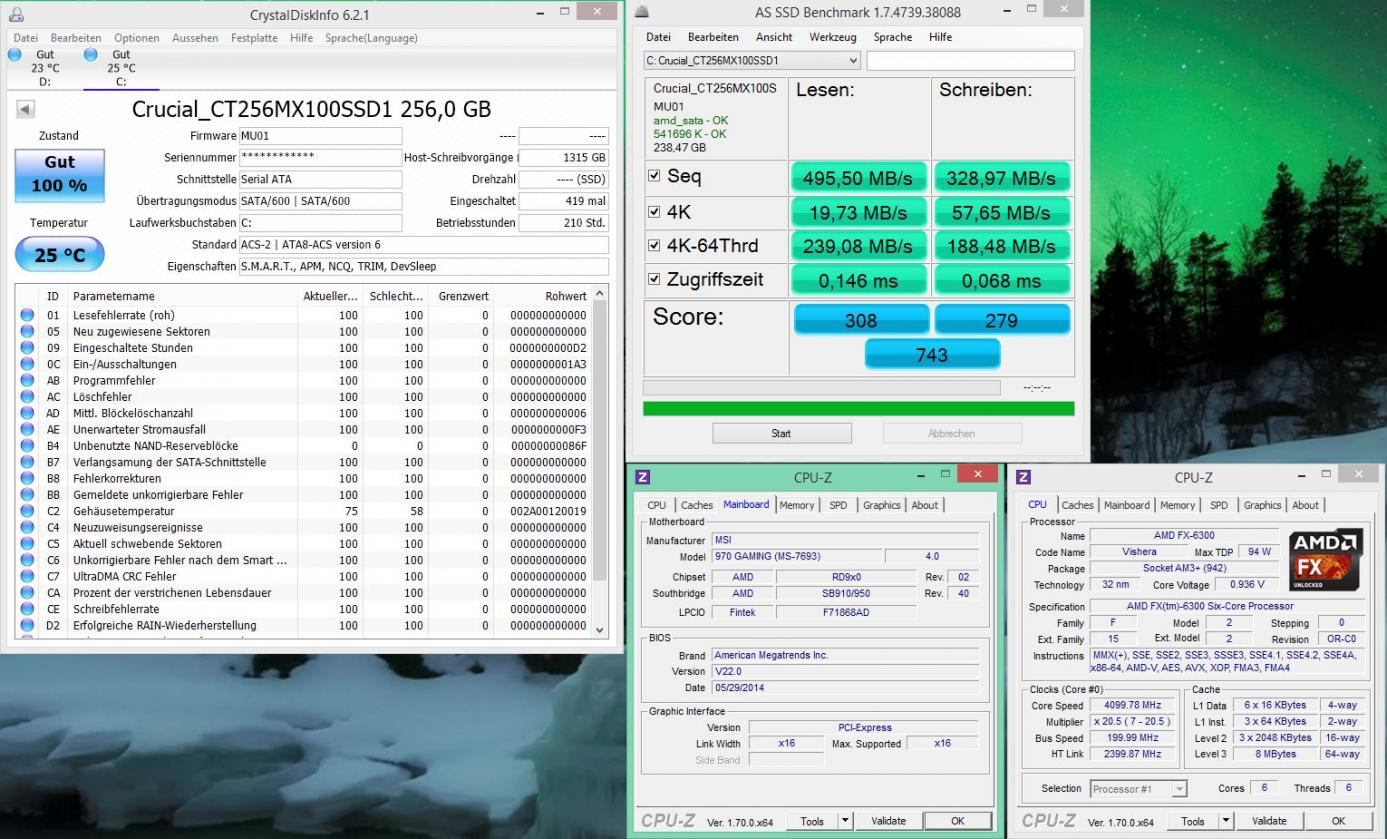Click the Start button in AS SSD Benchmark
The image size is (1387, 839).
coord(781,433)
